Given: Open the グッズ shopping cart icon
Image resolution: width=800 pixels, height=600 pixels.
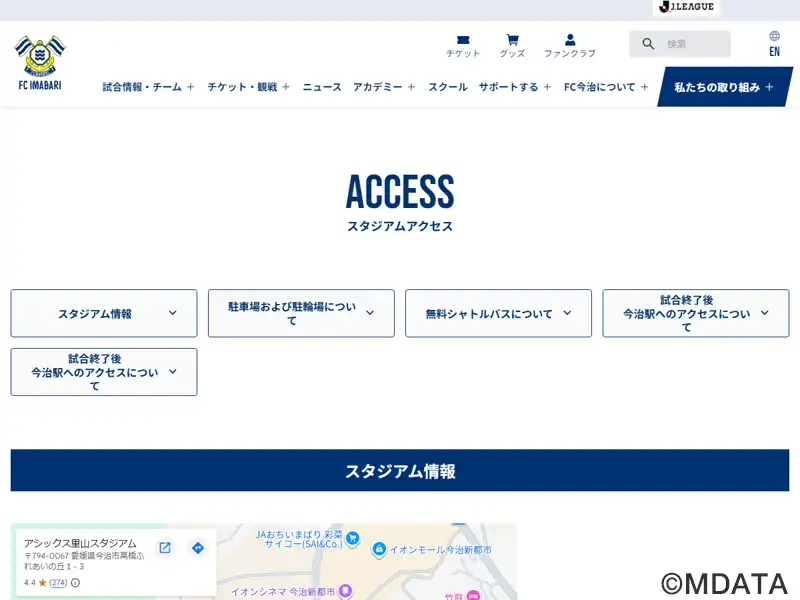Looking at the screenshot, I should [512, 46].
